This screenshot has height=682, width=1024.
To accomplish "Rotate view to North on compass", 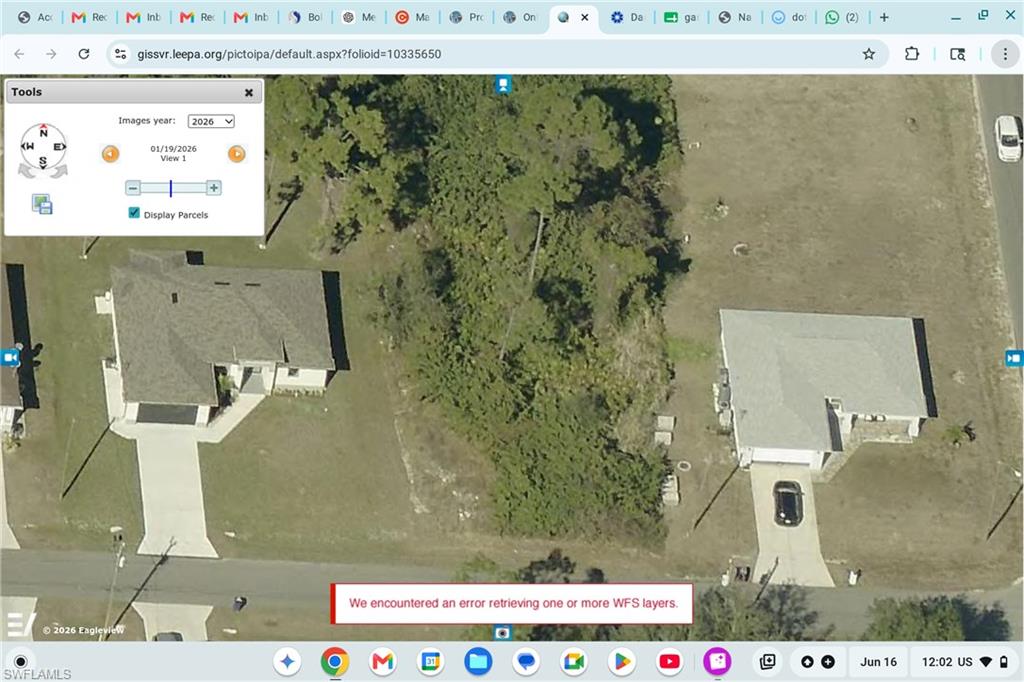I will click(x=43, y=130).
